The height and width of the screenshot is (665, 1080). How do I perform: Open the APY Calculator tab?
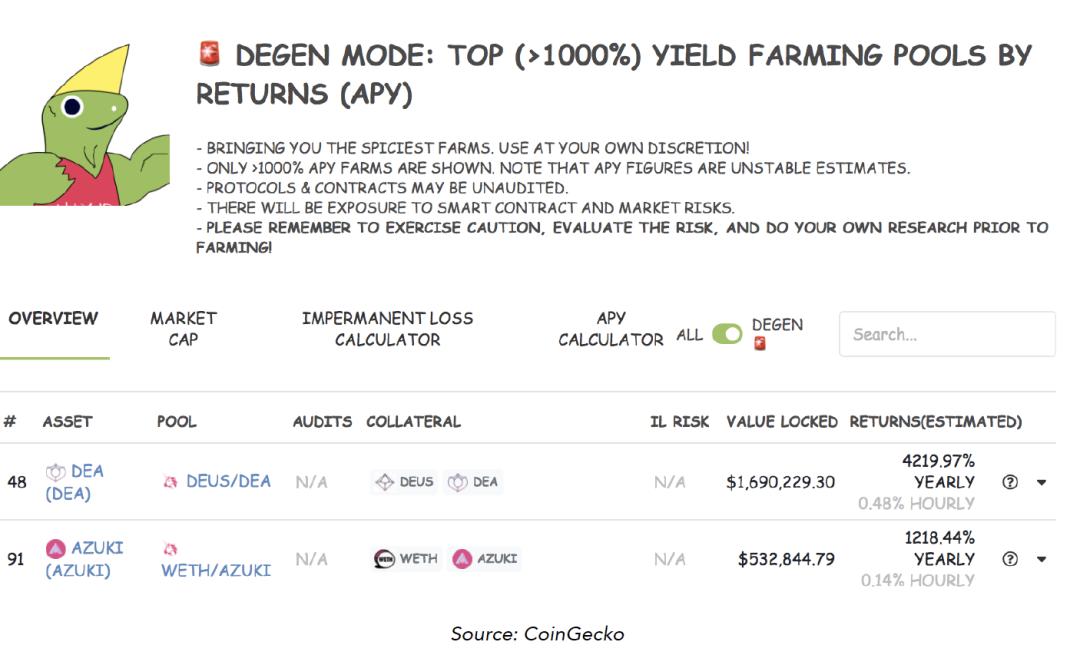pos(610,329)
